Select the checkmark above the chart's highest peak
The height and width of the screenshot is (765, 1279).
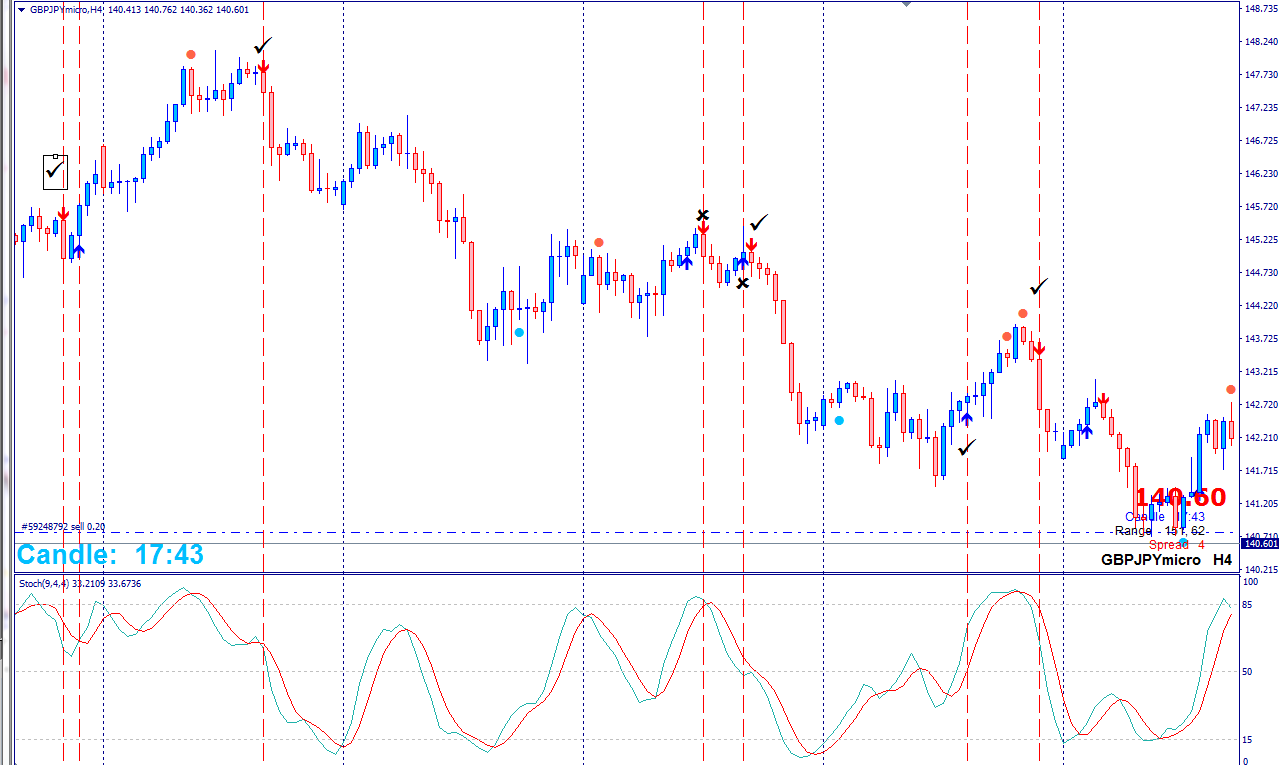click(263, 46)
